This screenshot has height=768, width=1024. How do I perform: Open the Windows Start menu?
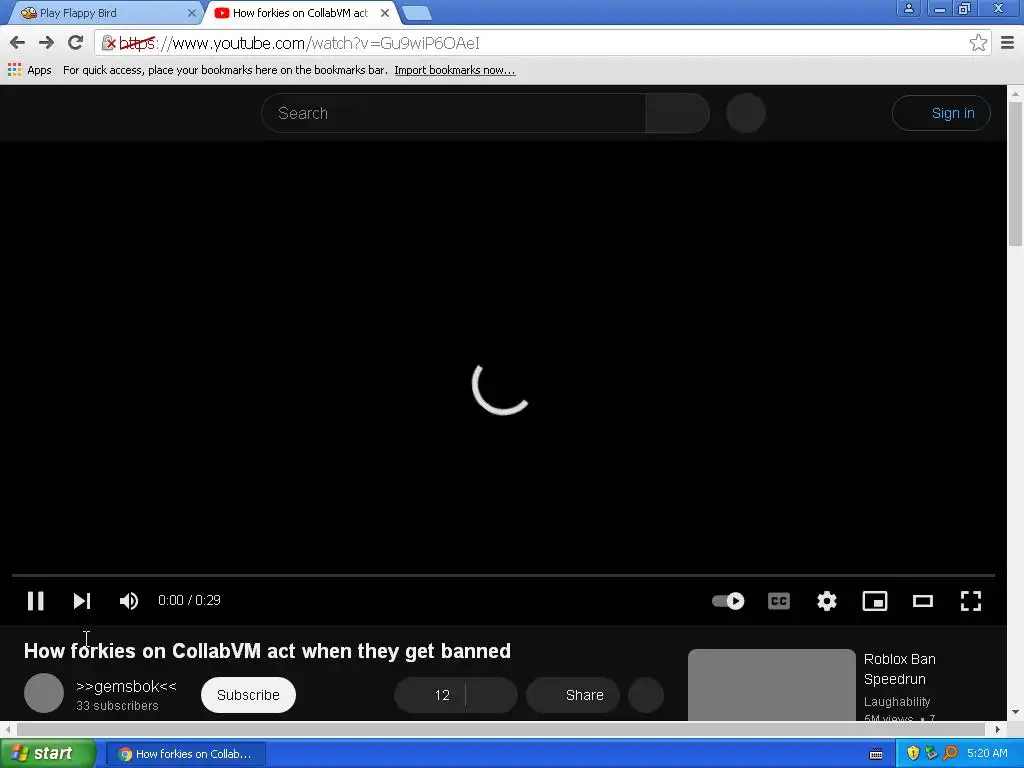(x=48, y=754)
